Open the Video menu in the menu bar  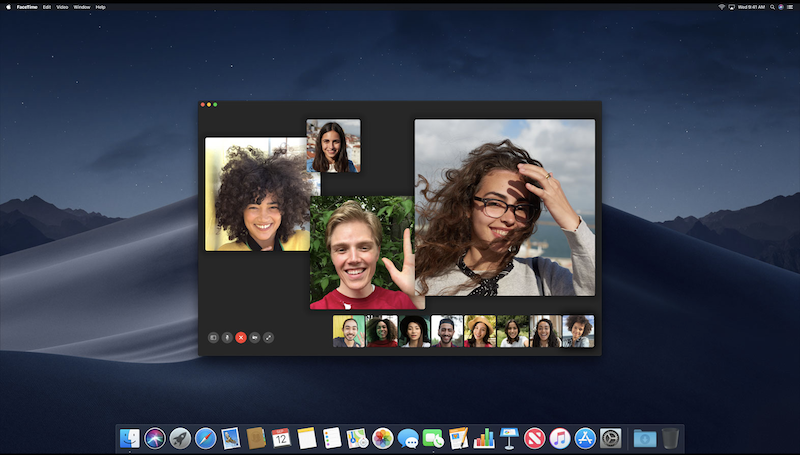pyautogui.click(x=63, y=7)
